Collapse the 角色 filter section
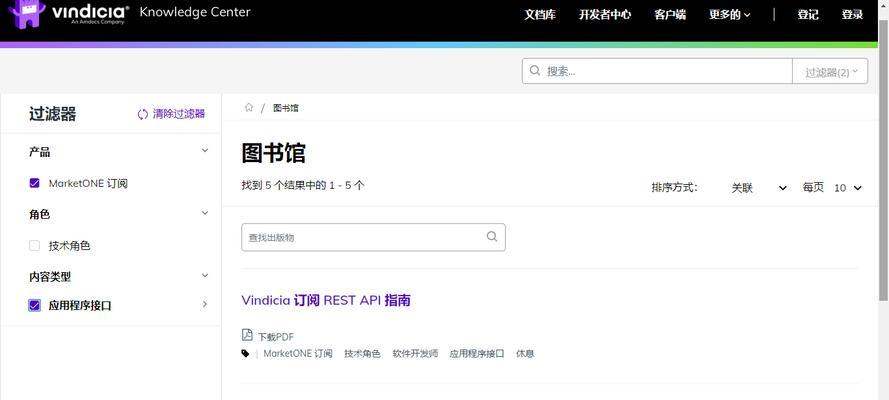Screen dimensions: 889x400 point(205,214)
